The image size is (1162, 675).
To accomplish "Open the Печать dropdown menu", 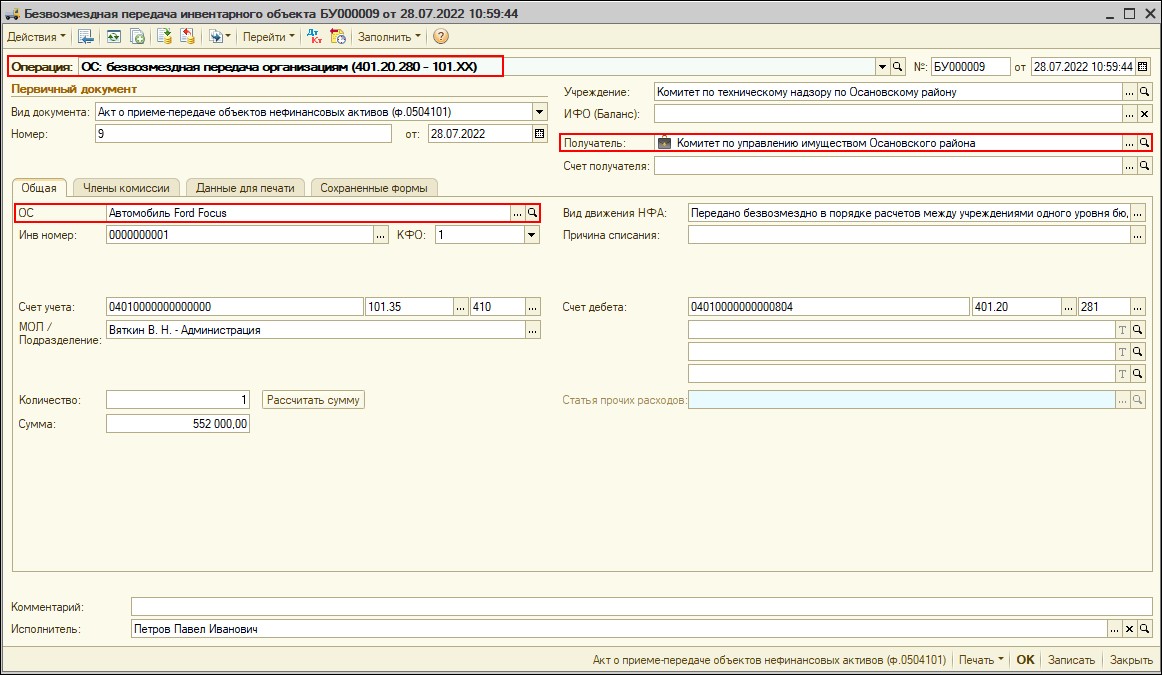I will point(981,659).
